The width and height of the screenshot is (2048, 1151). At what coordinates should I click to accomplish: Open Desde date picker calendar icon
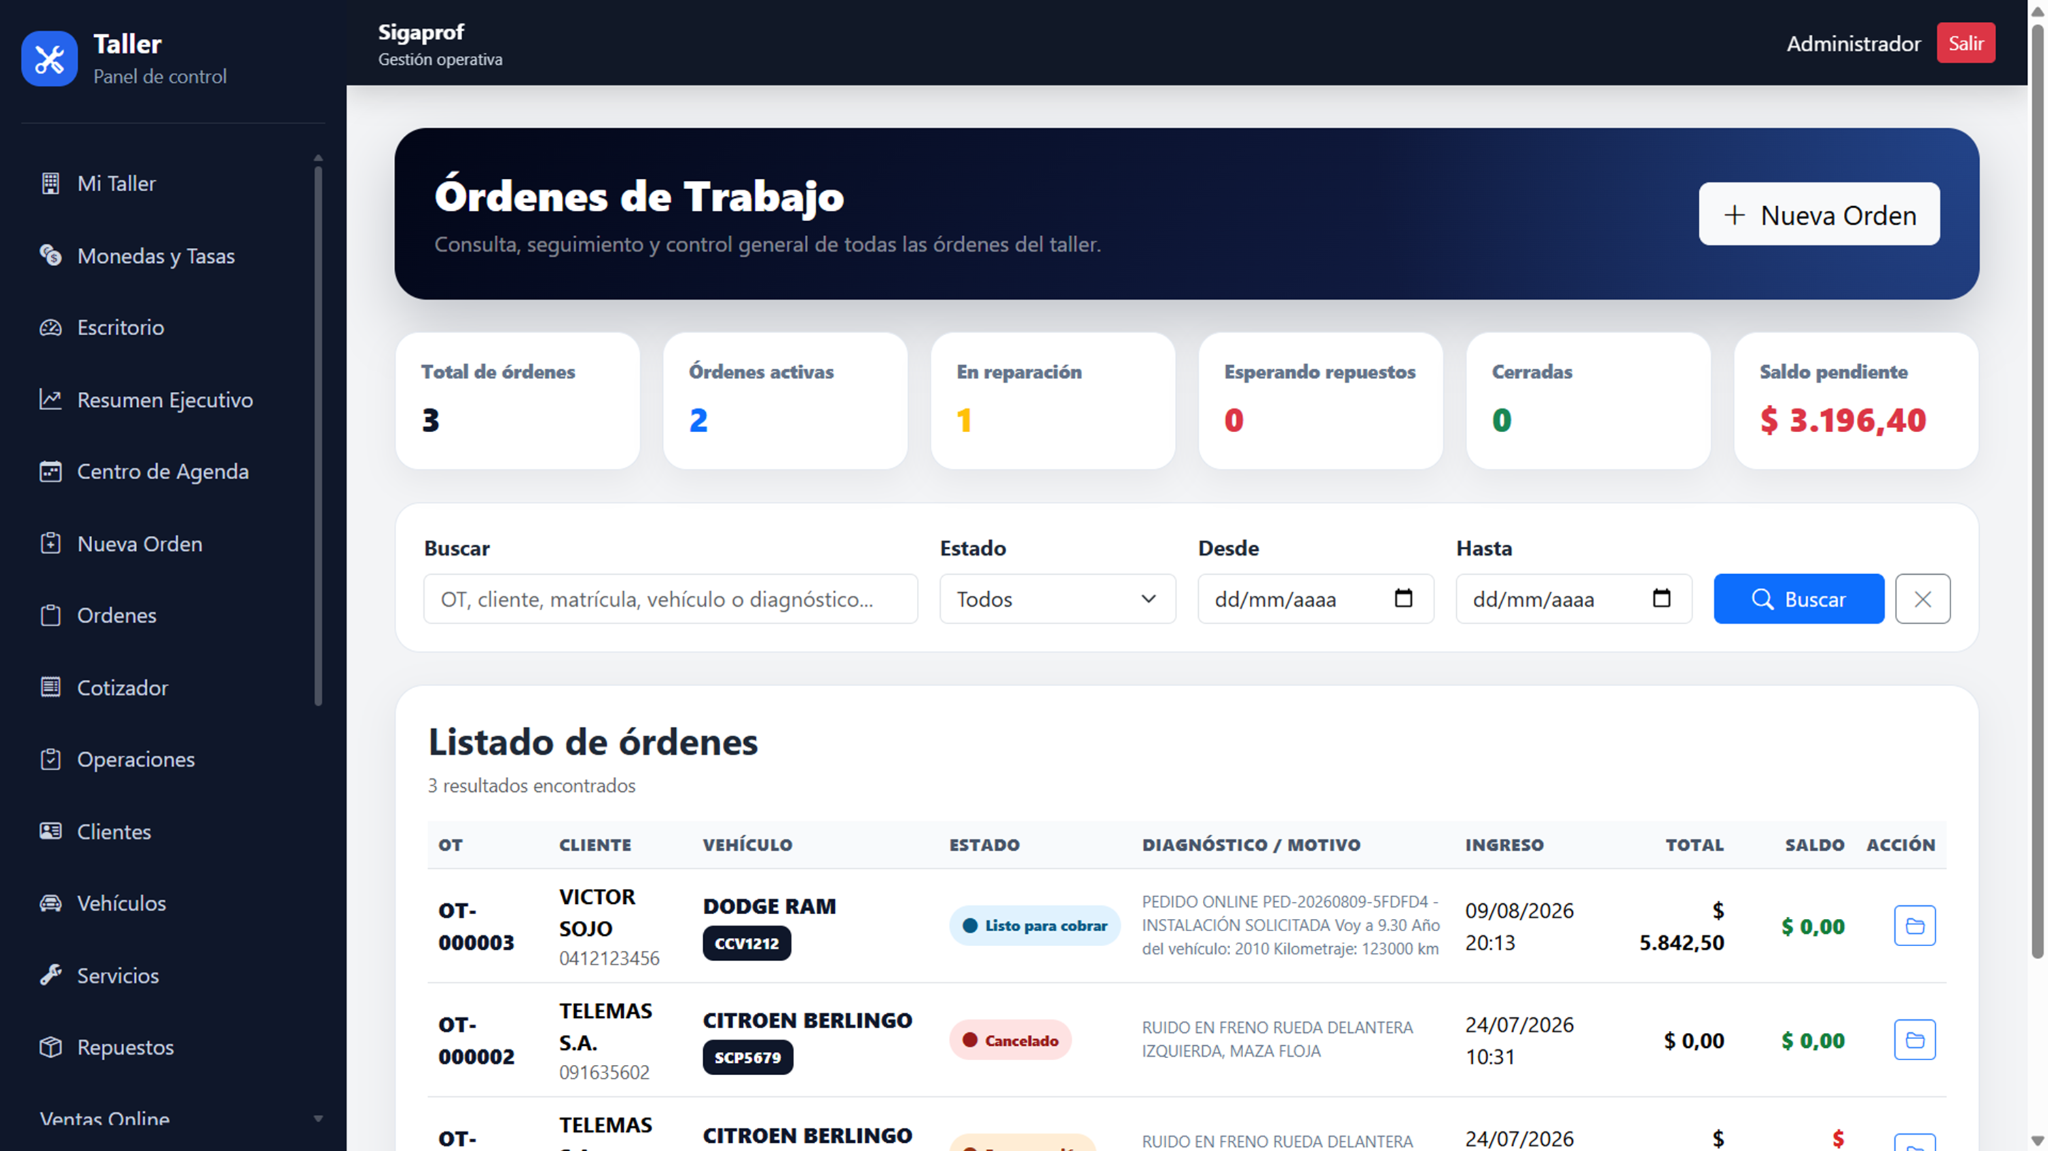pyautogui.click(x=1403, y=598)
